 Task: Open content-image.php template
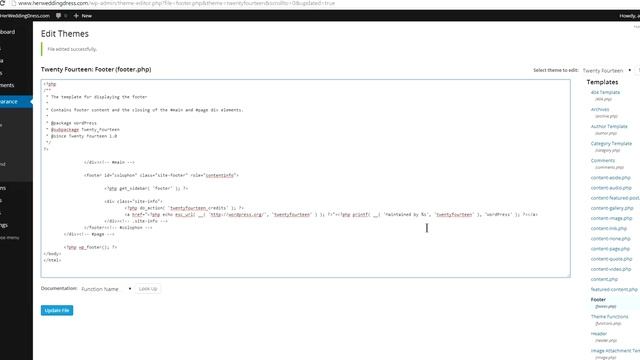point(611,218)
